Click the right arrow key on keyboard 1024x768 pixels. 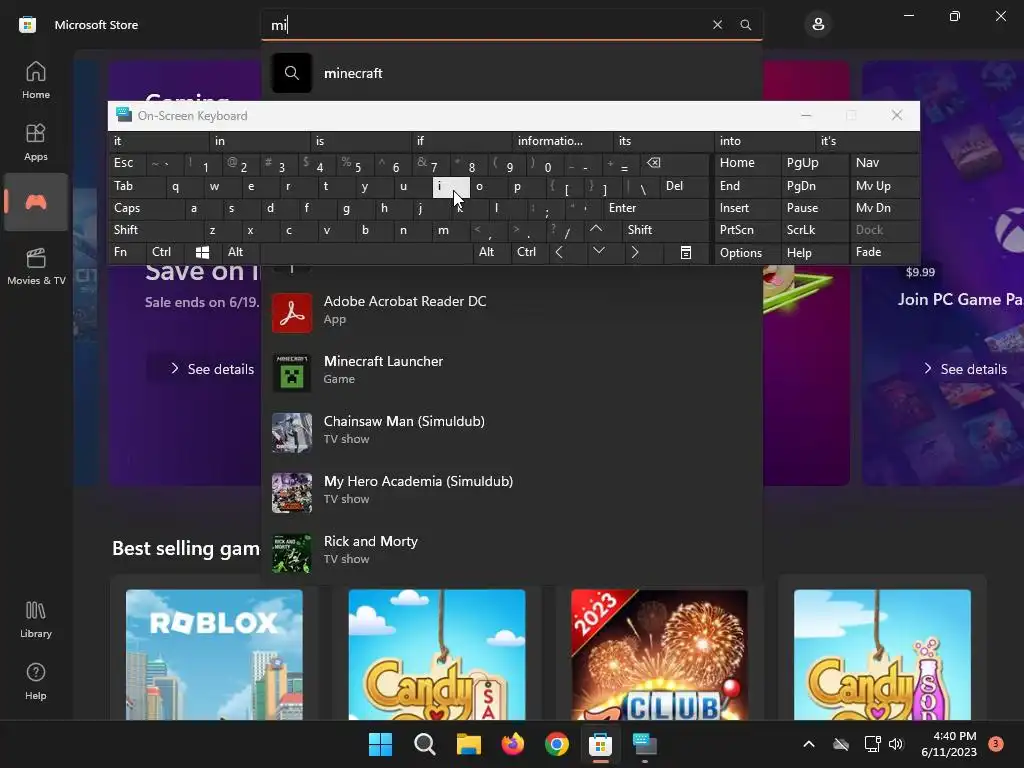pyautogui.click(x=635, y=252)
